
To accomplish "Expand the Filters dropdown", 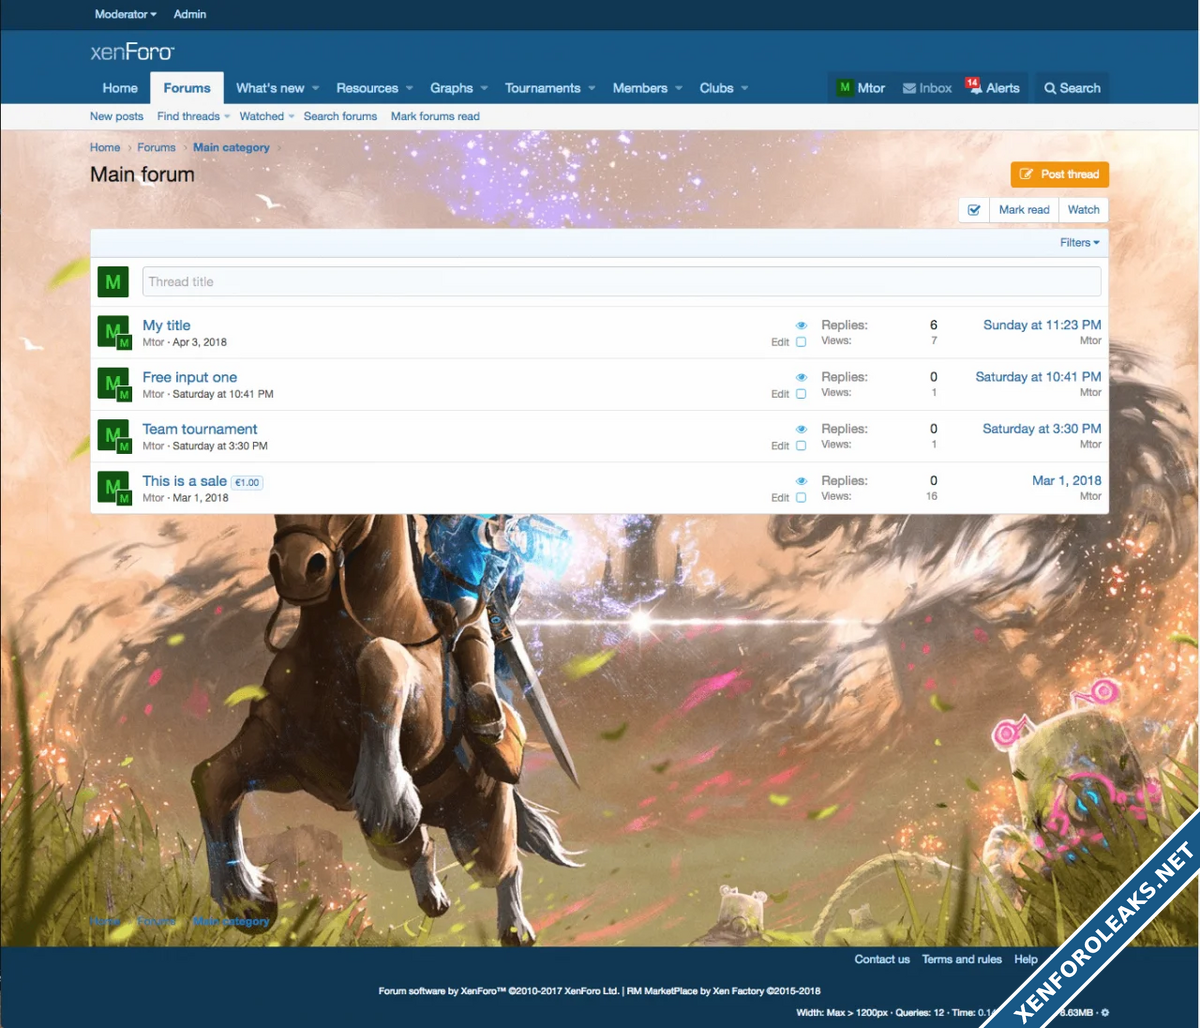I will [x=1079, y=243].
